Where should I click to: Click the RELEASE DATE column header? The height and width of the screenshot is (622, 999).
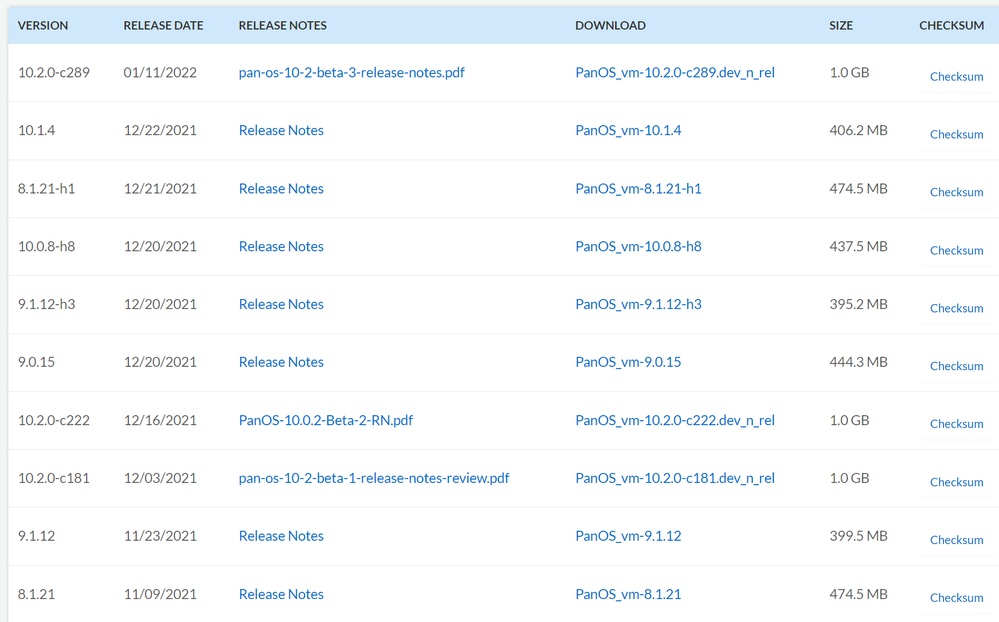(163, 26)
